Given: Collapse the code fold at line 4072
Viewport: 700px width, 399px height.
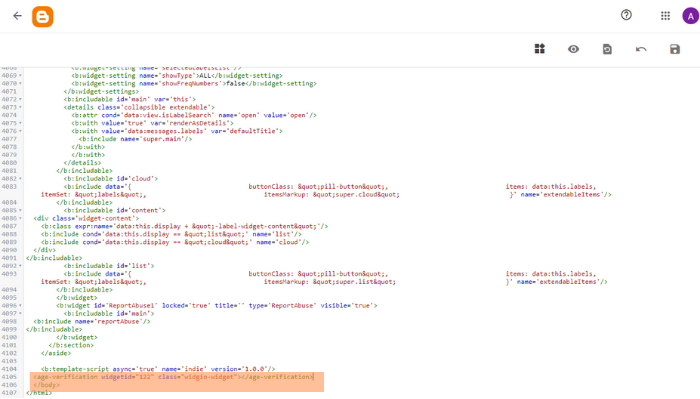Looking at the screenshot, I should tap(21, 100).
